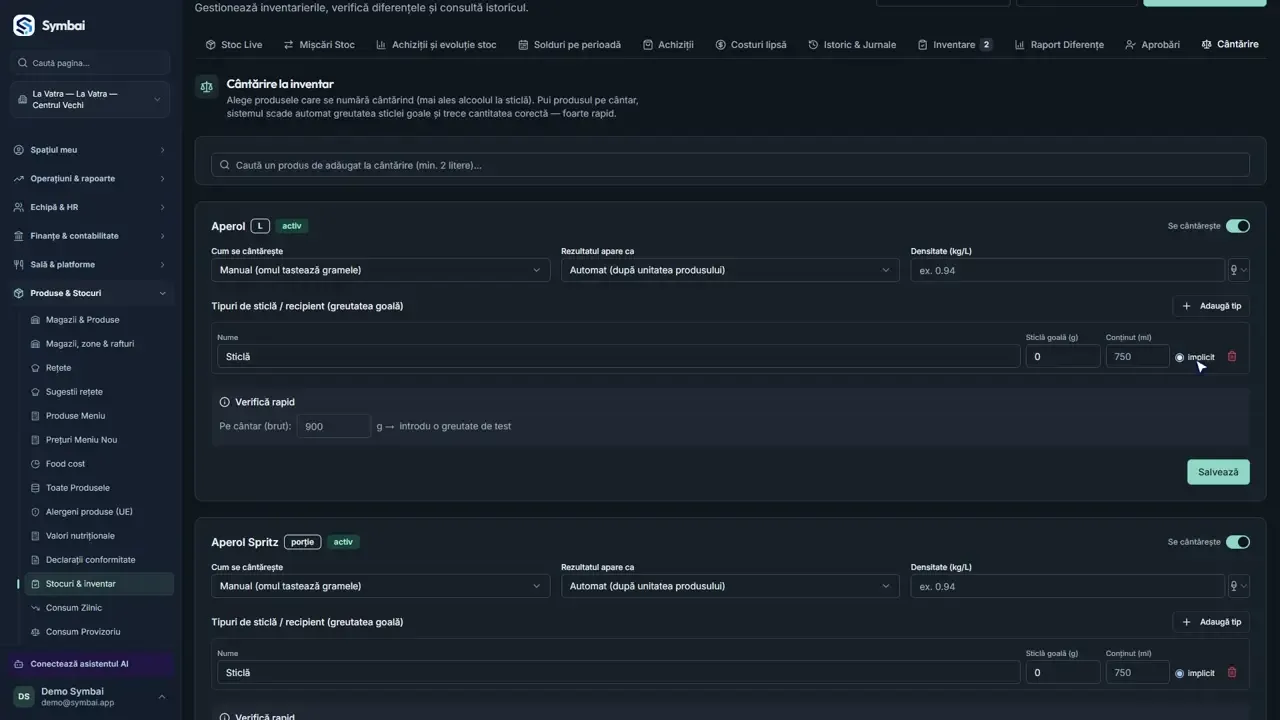Open Magazii, zone & rafturi
This screenshot has height=720, width=1280.
point(89,344)
